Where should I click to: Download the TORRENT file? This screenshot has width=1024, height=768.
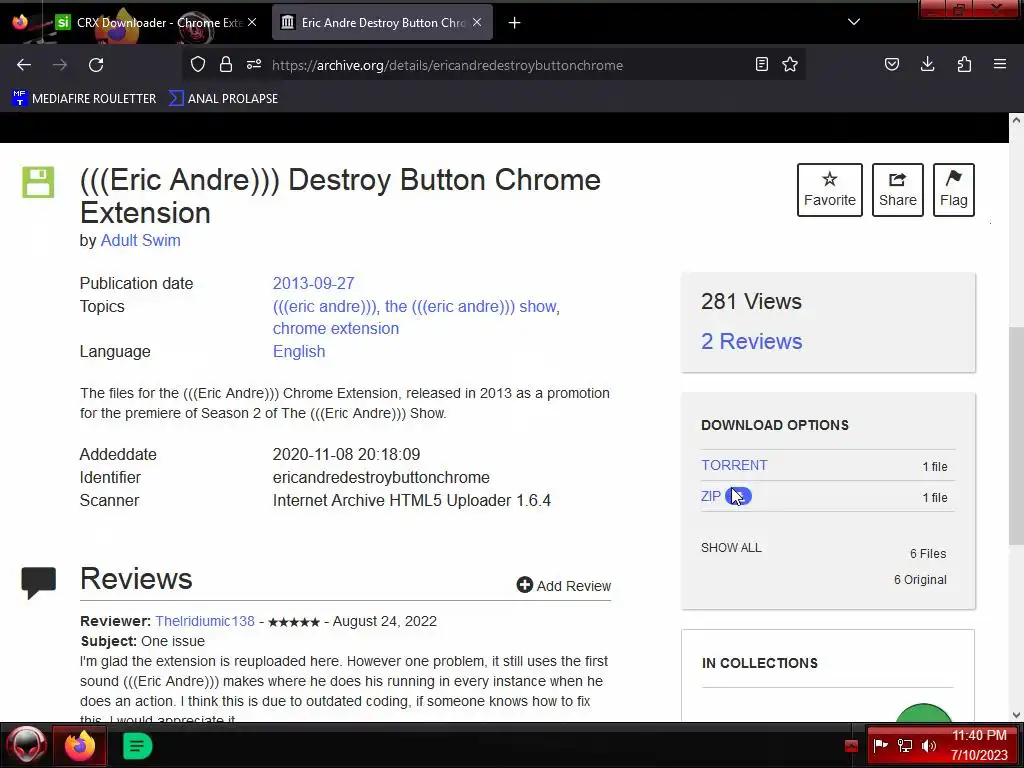(x=734, y=465)
